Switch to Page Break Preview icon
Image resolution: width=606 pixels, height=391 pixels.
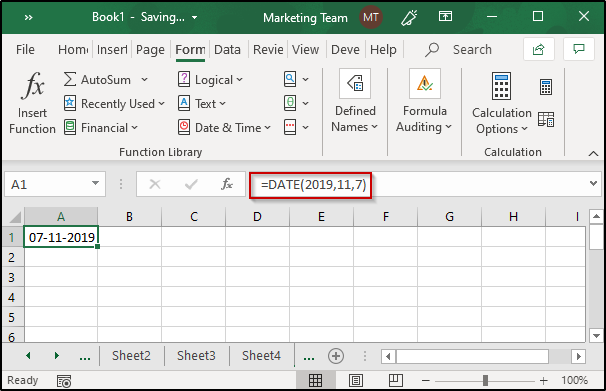[x=396, y=381]
